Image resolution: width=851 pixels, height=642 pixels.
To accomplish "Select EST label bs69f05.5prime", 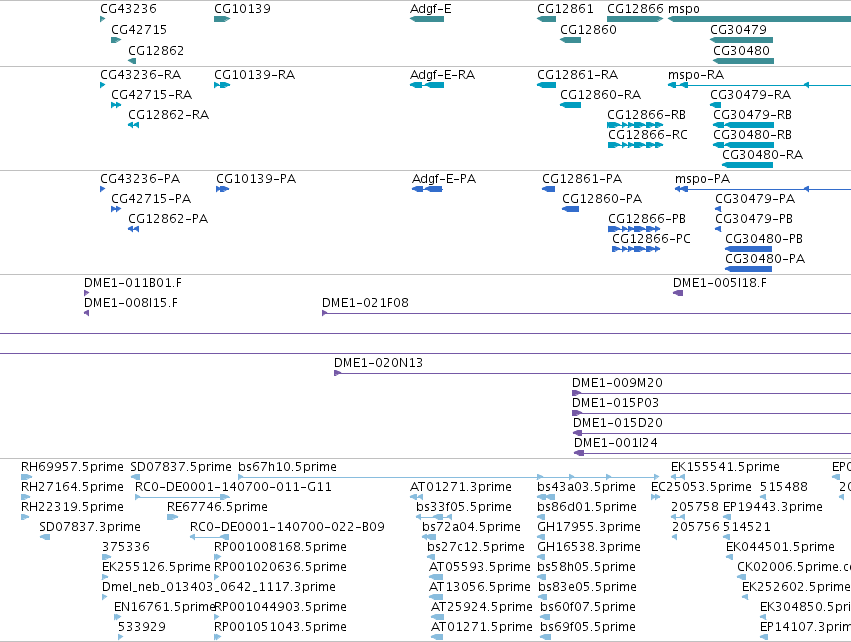I will (x=588, y=627).
